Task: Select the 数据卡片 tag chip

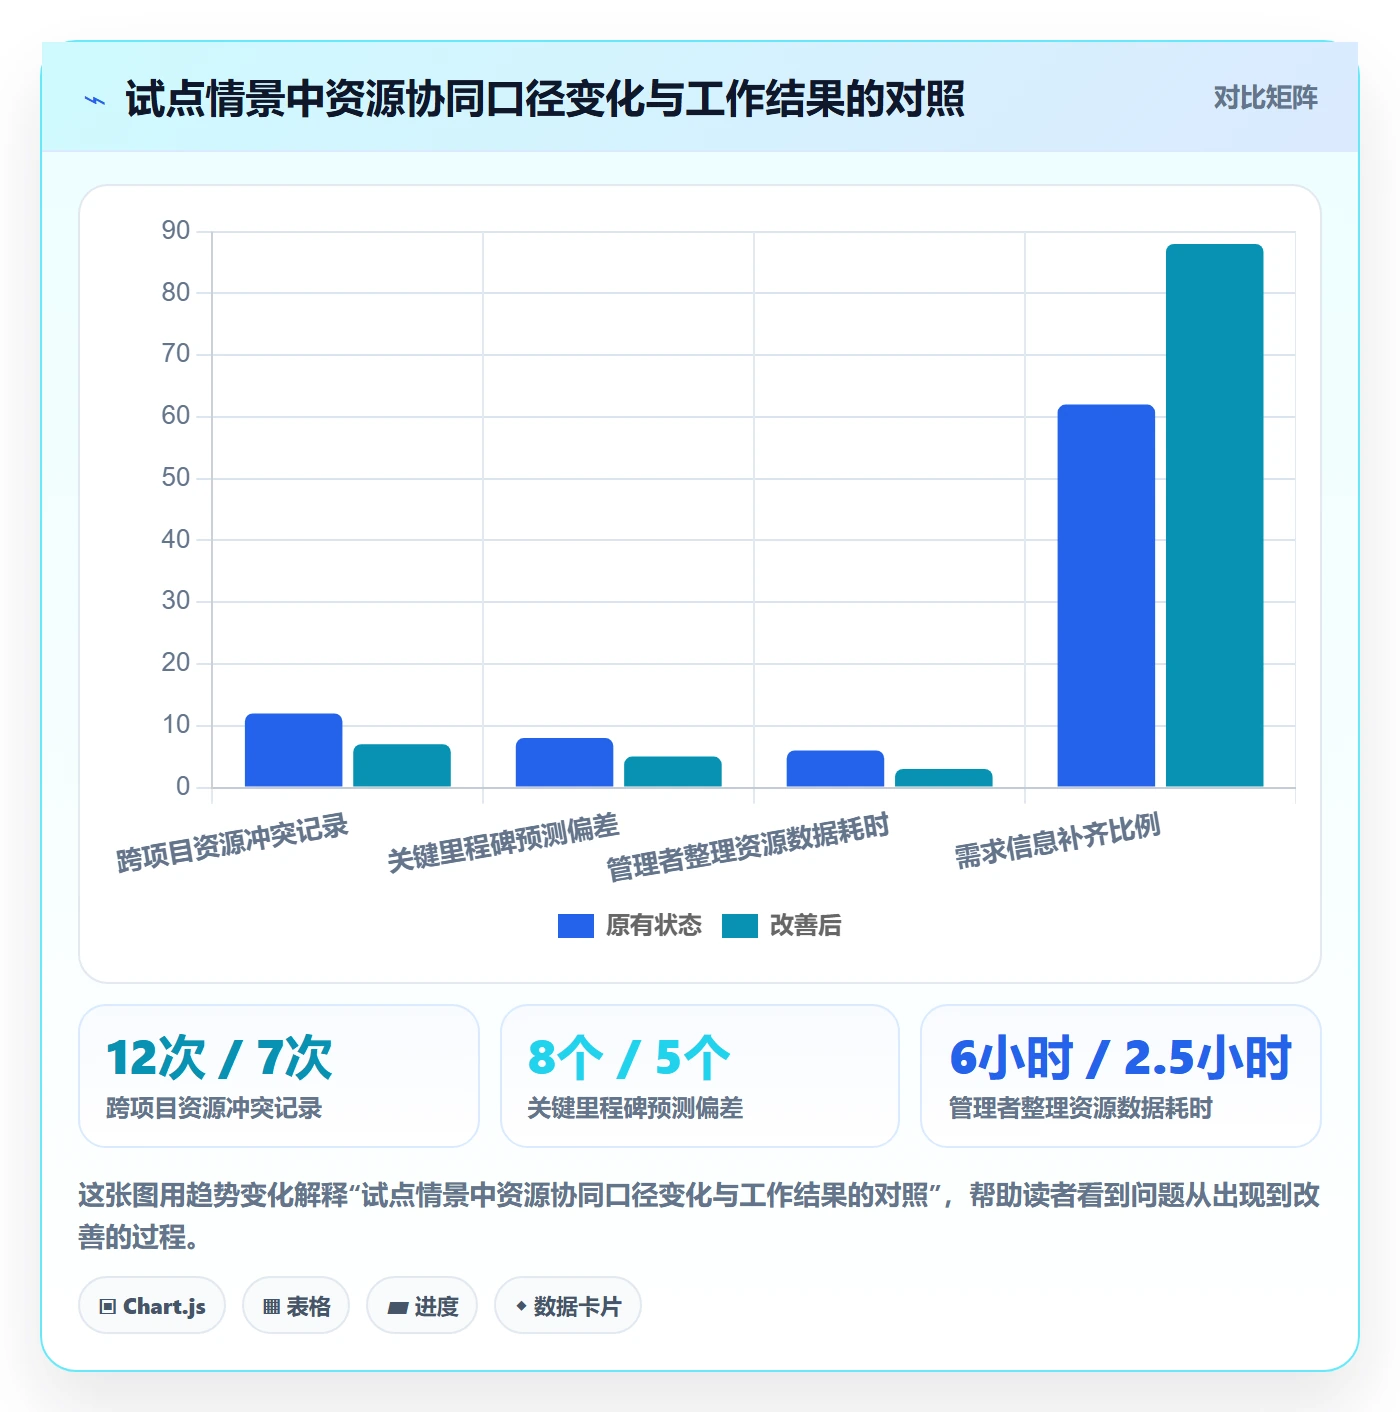Action: [568, 1305]
